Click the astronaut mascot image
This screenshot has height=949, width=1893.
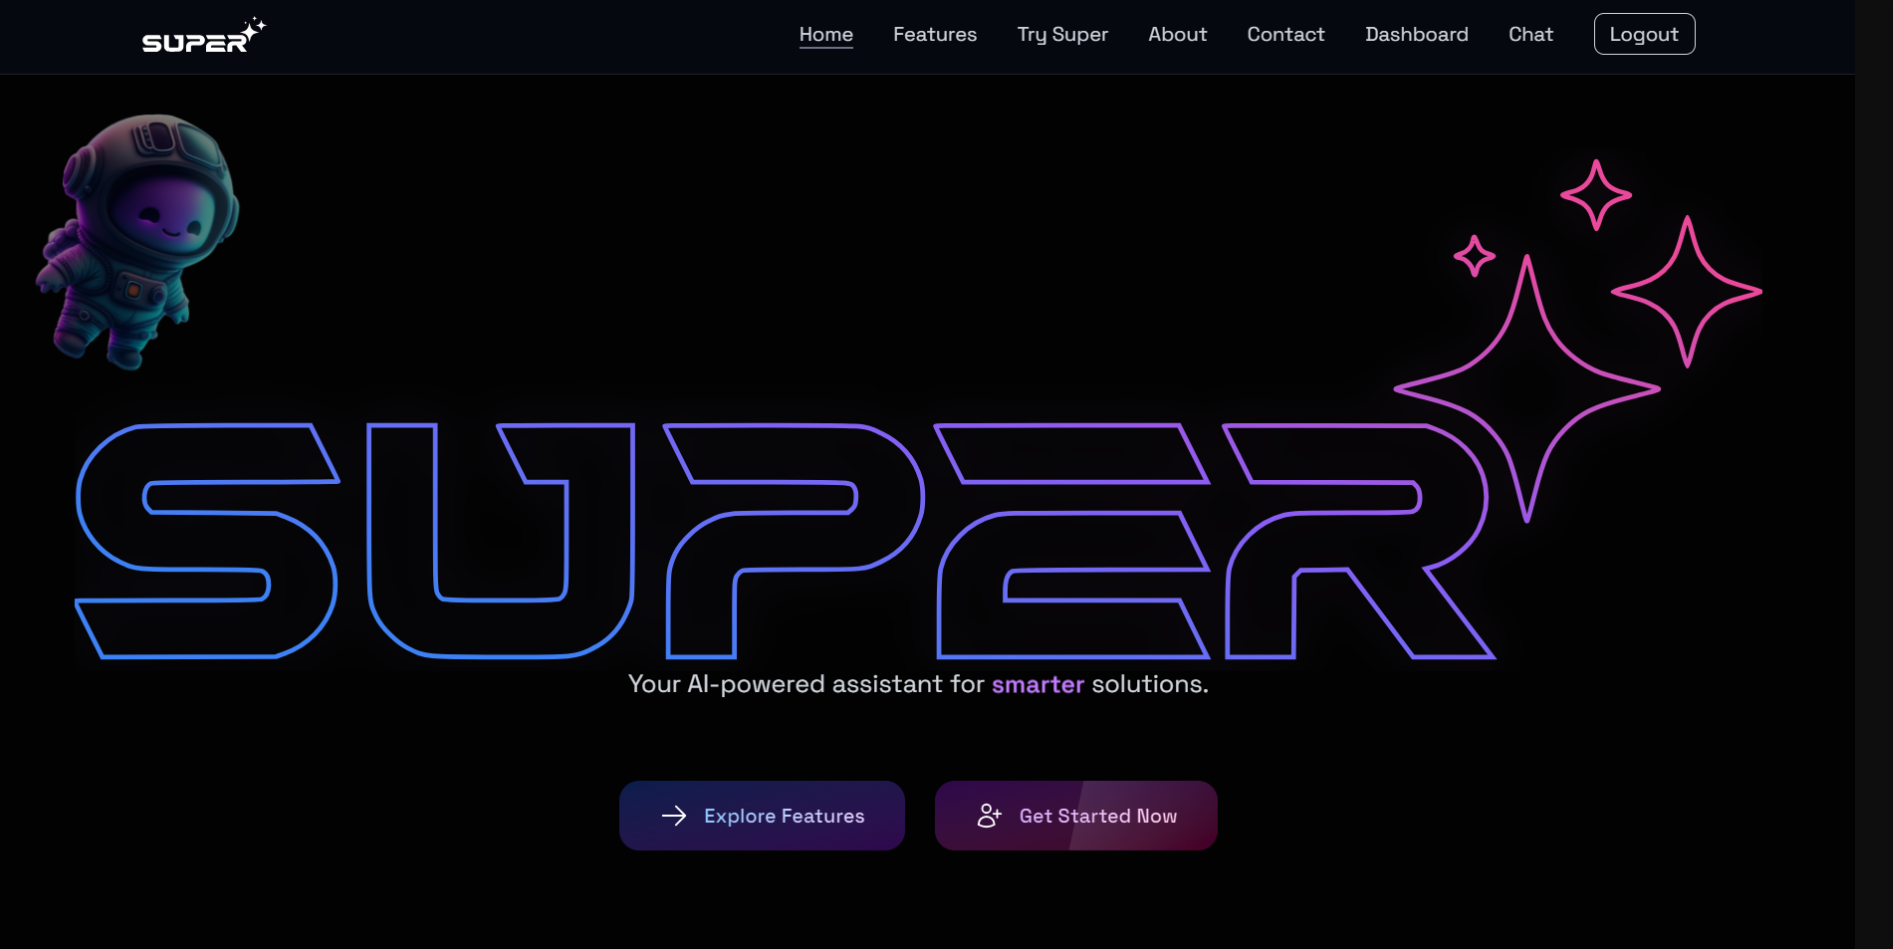point(138,241)
